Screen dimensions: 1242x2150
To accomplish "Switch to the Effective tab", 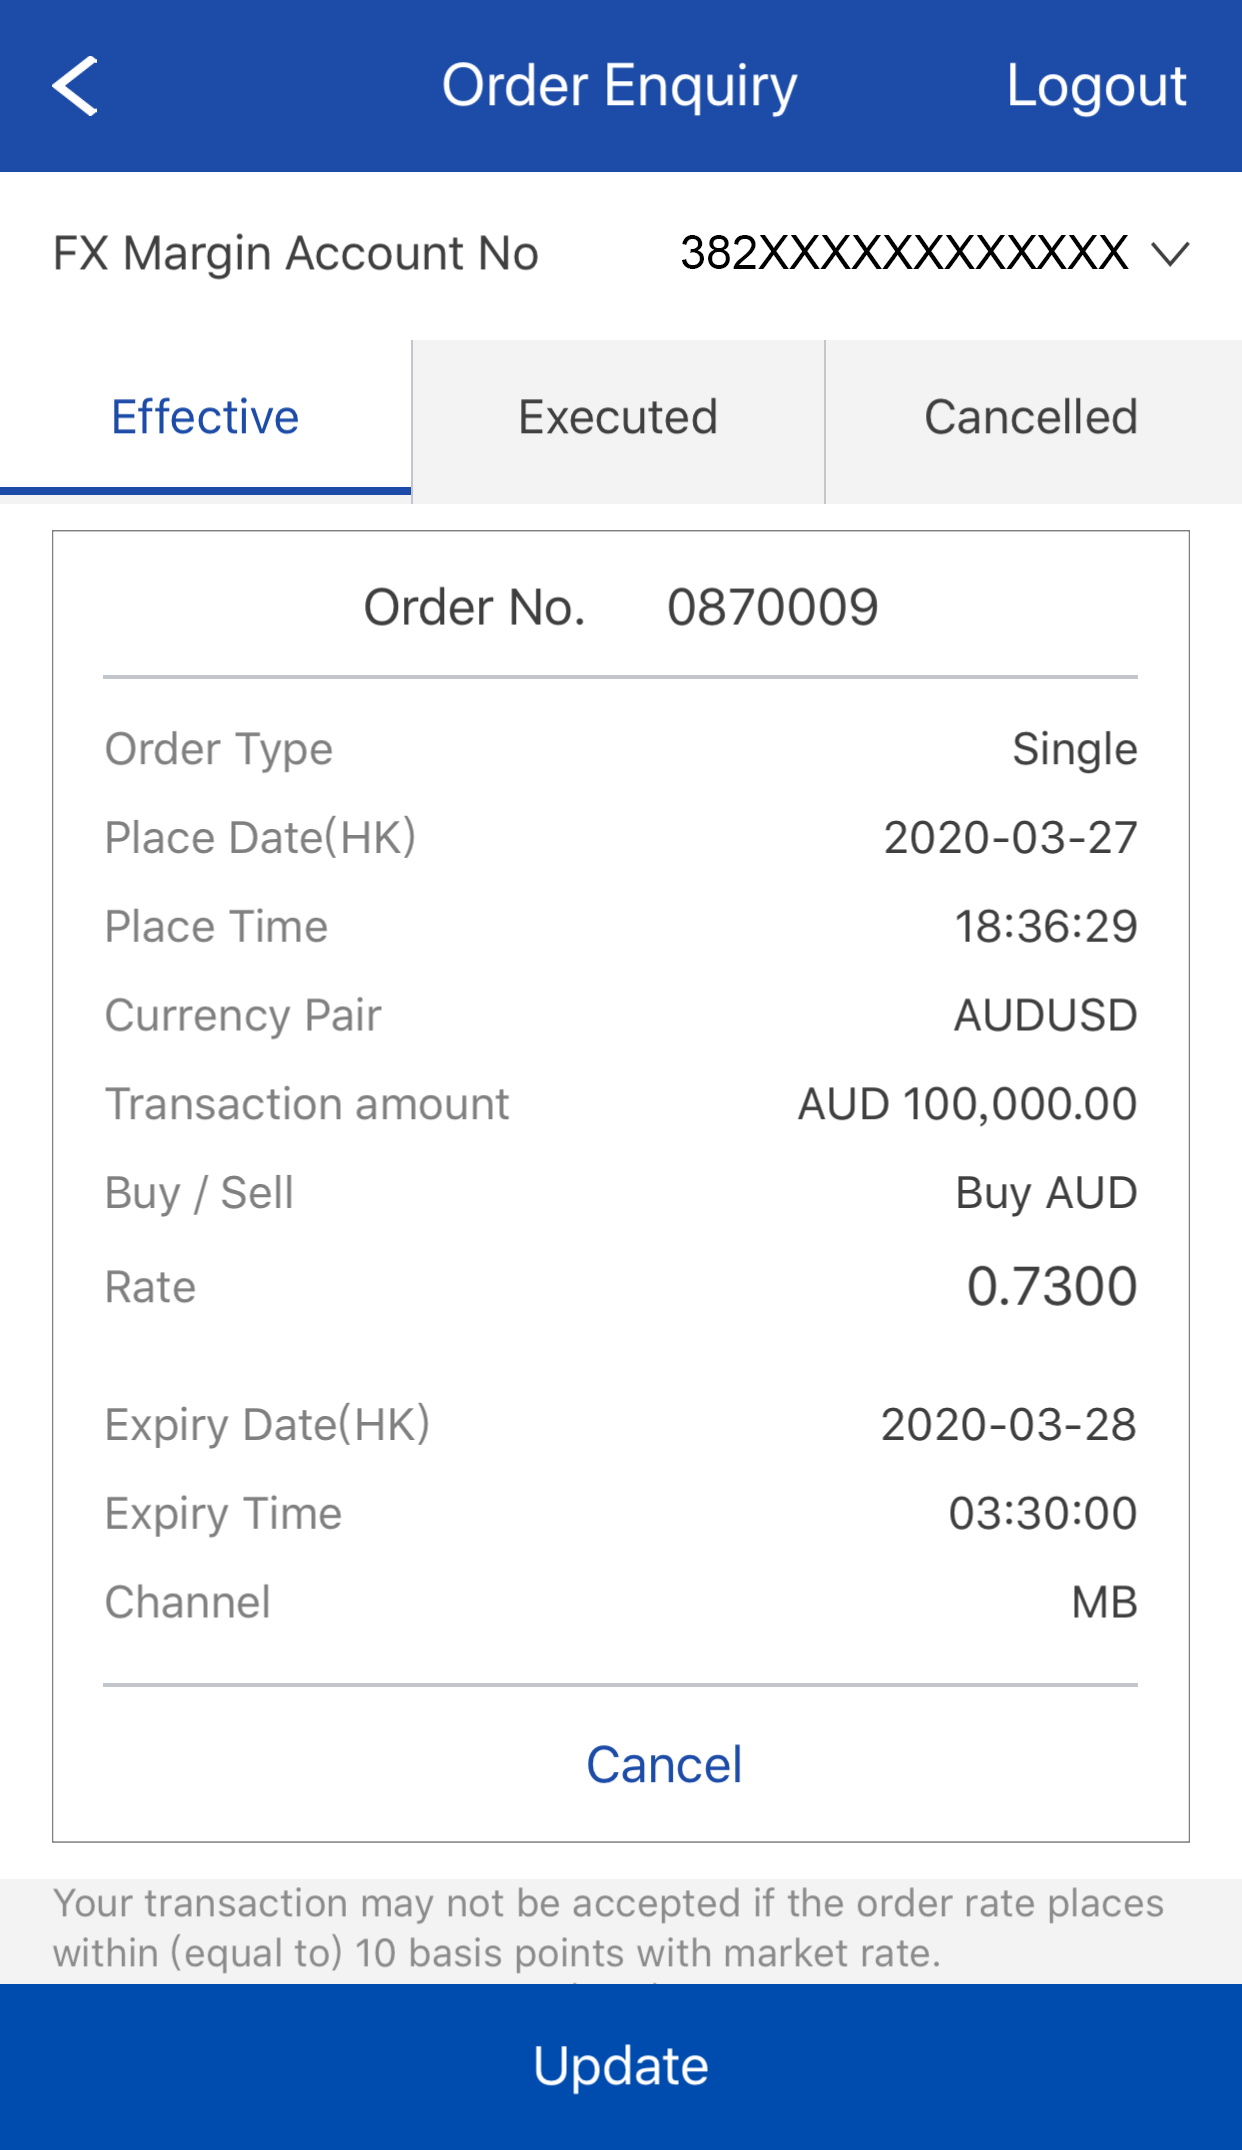I will pyautogui.click(x=205, y=418).
